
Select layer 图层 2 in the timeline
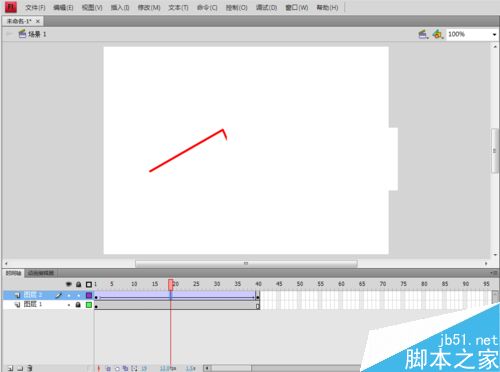(x=33, y=295)
